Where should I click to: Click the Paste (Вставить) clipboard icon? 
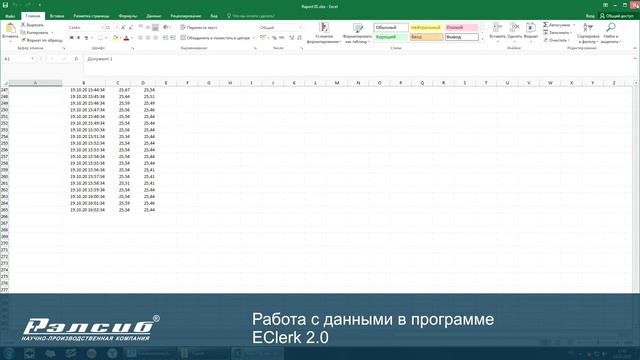coord(10,29)
